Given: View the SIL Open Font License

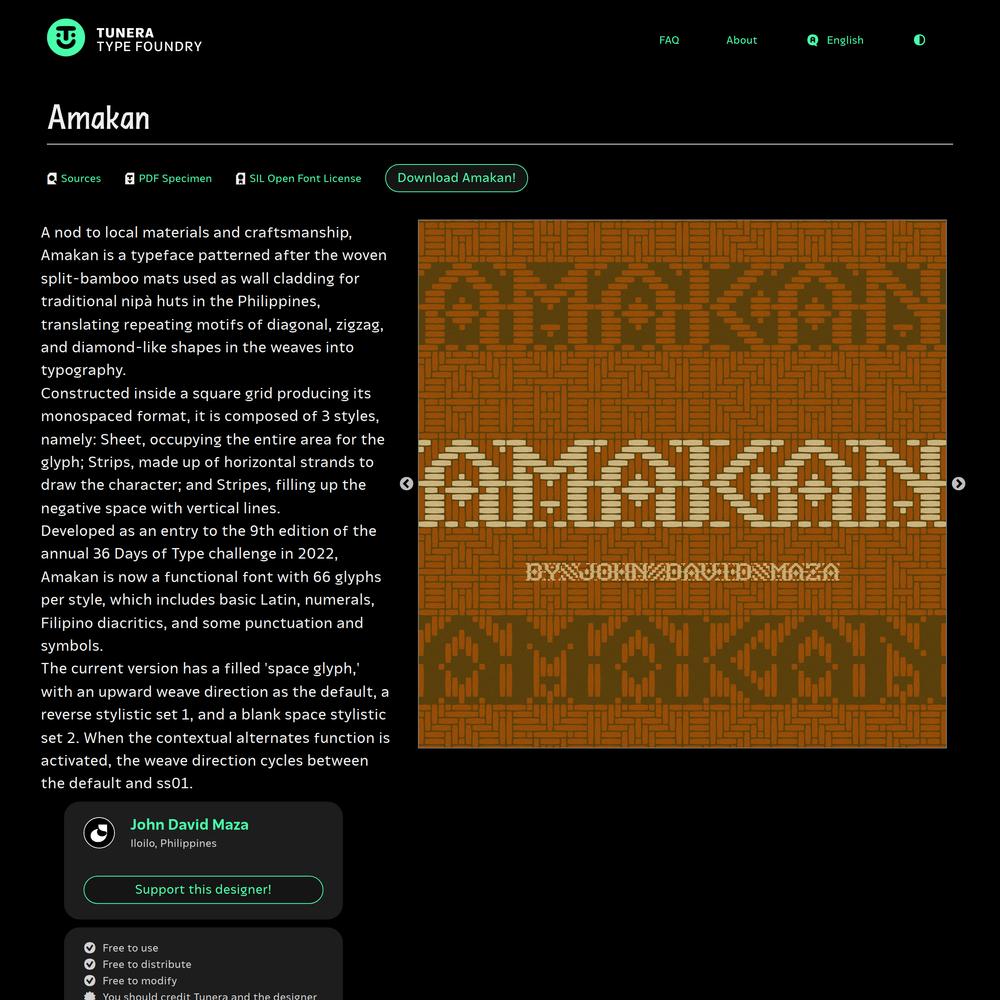Looking at the screenshot, I should pyautogui.click(x=305, y=179).
